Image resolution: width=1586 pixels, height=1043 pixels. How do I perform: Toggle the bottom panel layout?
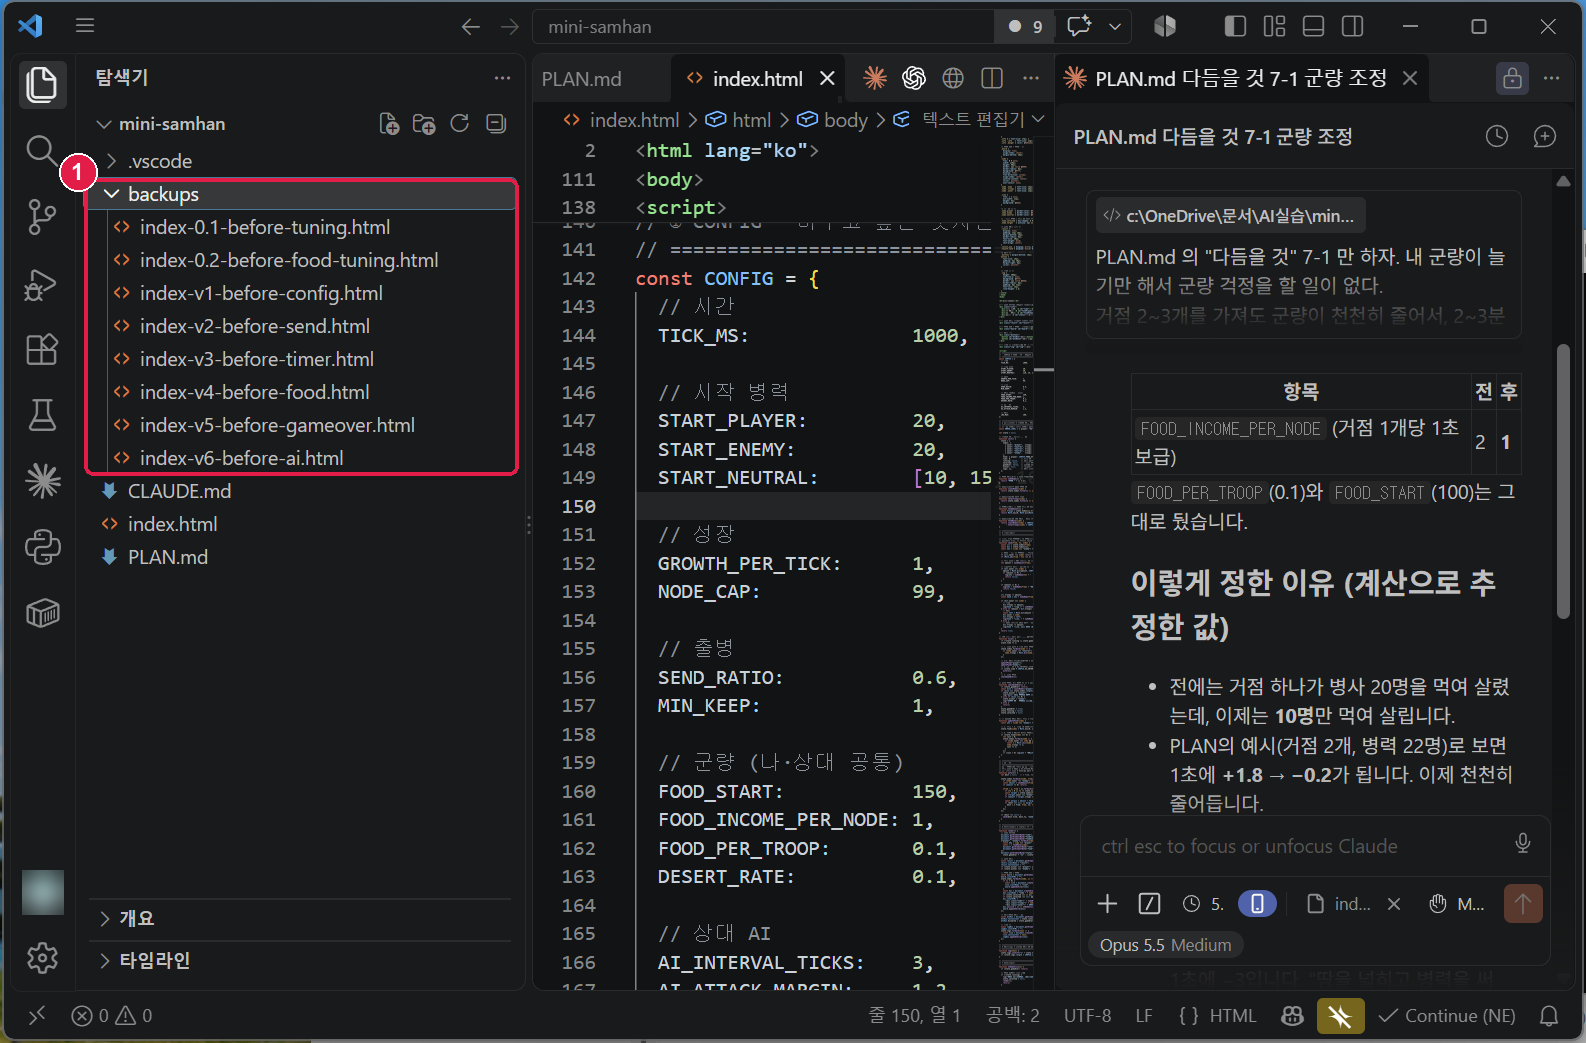click(1314, 27)
